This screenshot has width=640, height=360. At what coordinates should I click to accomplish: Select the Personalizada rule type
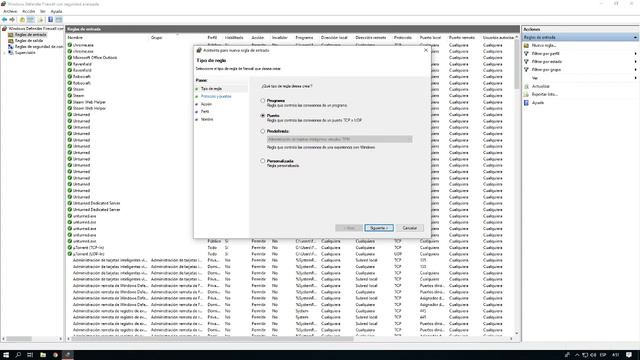(x=262, y=161)
